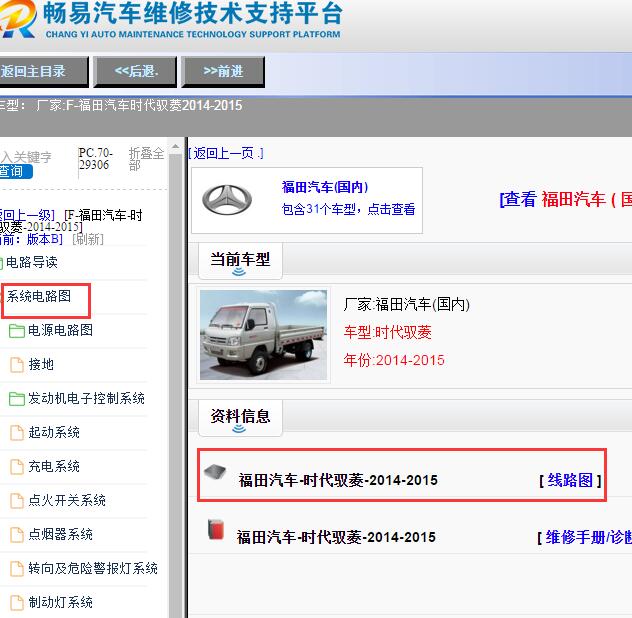Open 点烟器系统 tree item
Viewport: 632px width, 618px height.
coord(60,535)
